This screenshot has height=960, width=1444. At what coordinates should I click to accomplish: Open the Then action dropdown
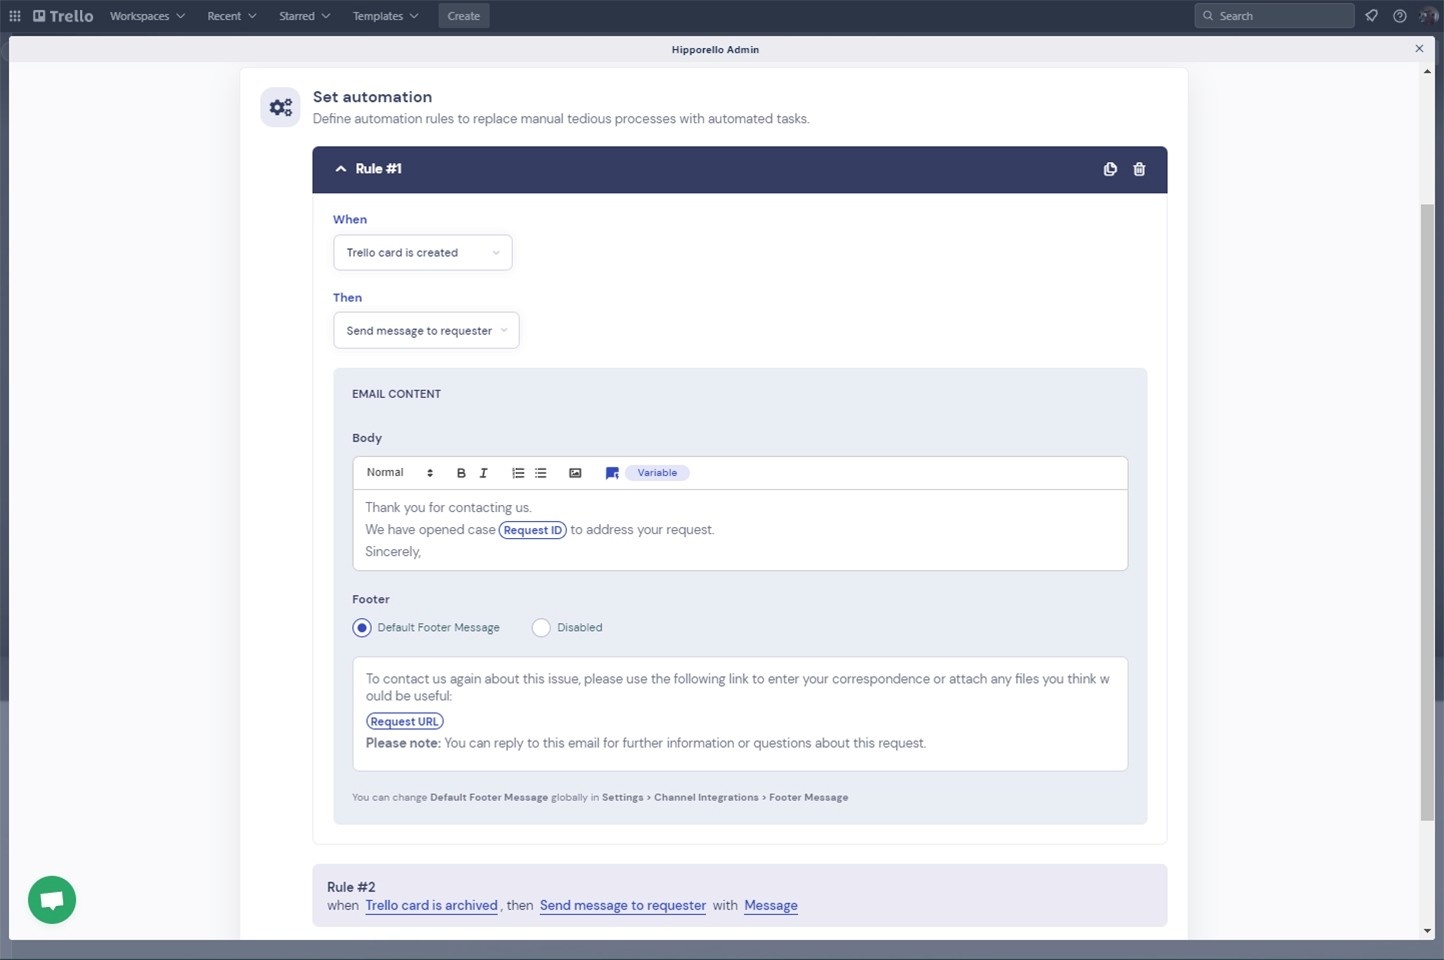(426, 331)
